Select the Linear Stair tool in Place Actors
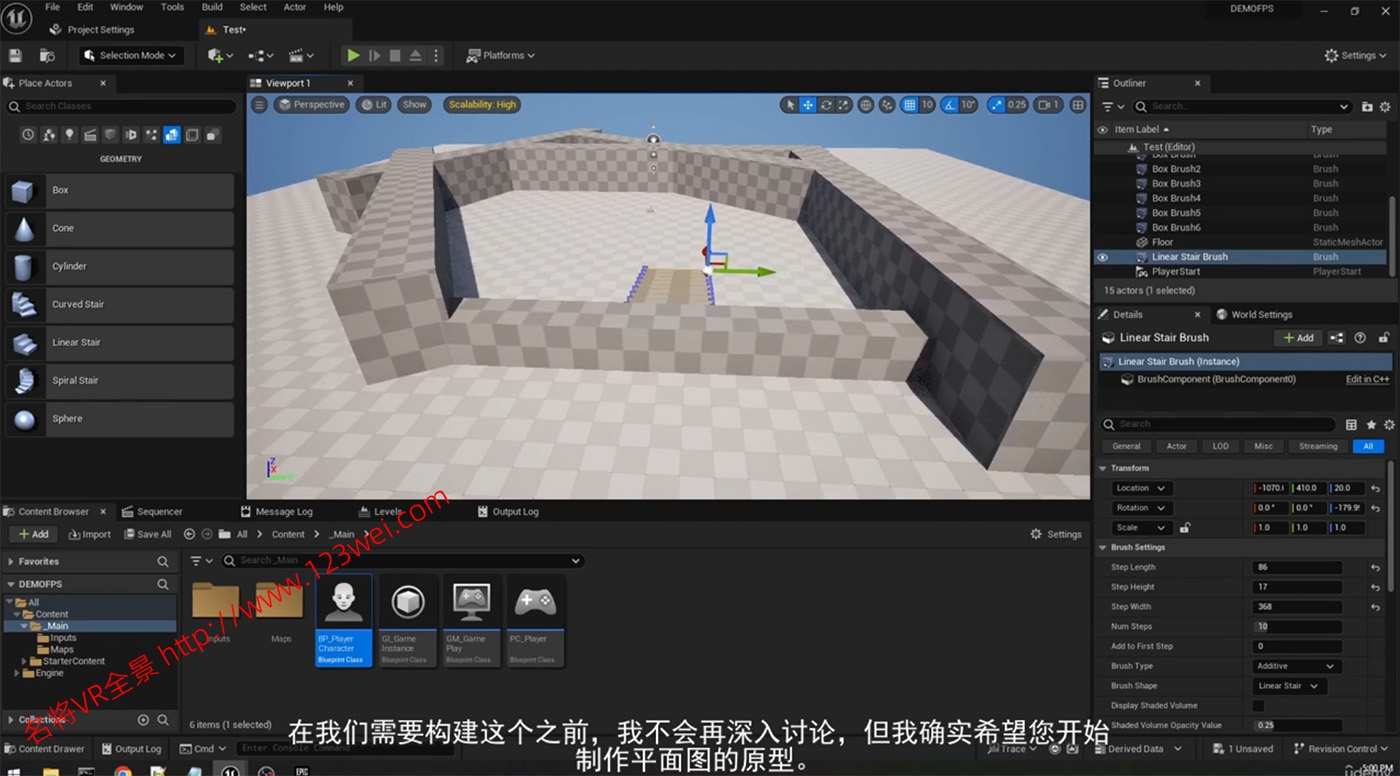The height and width of the screenshot is (776, 1400). 120,342
